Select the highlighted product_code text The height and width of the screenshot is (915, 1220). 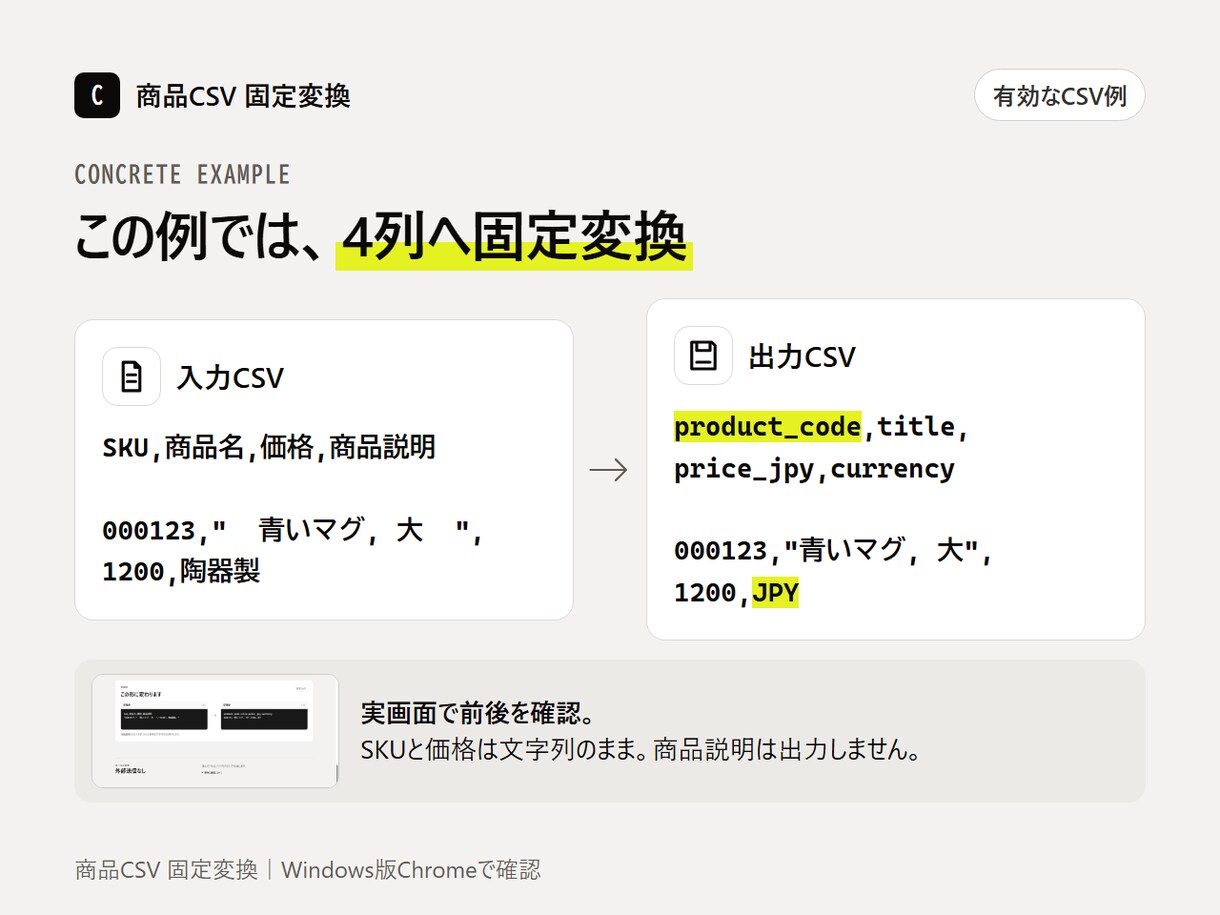click(x=767, y=427)
